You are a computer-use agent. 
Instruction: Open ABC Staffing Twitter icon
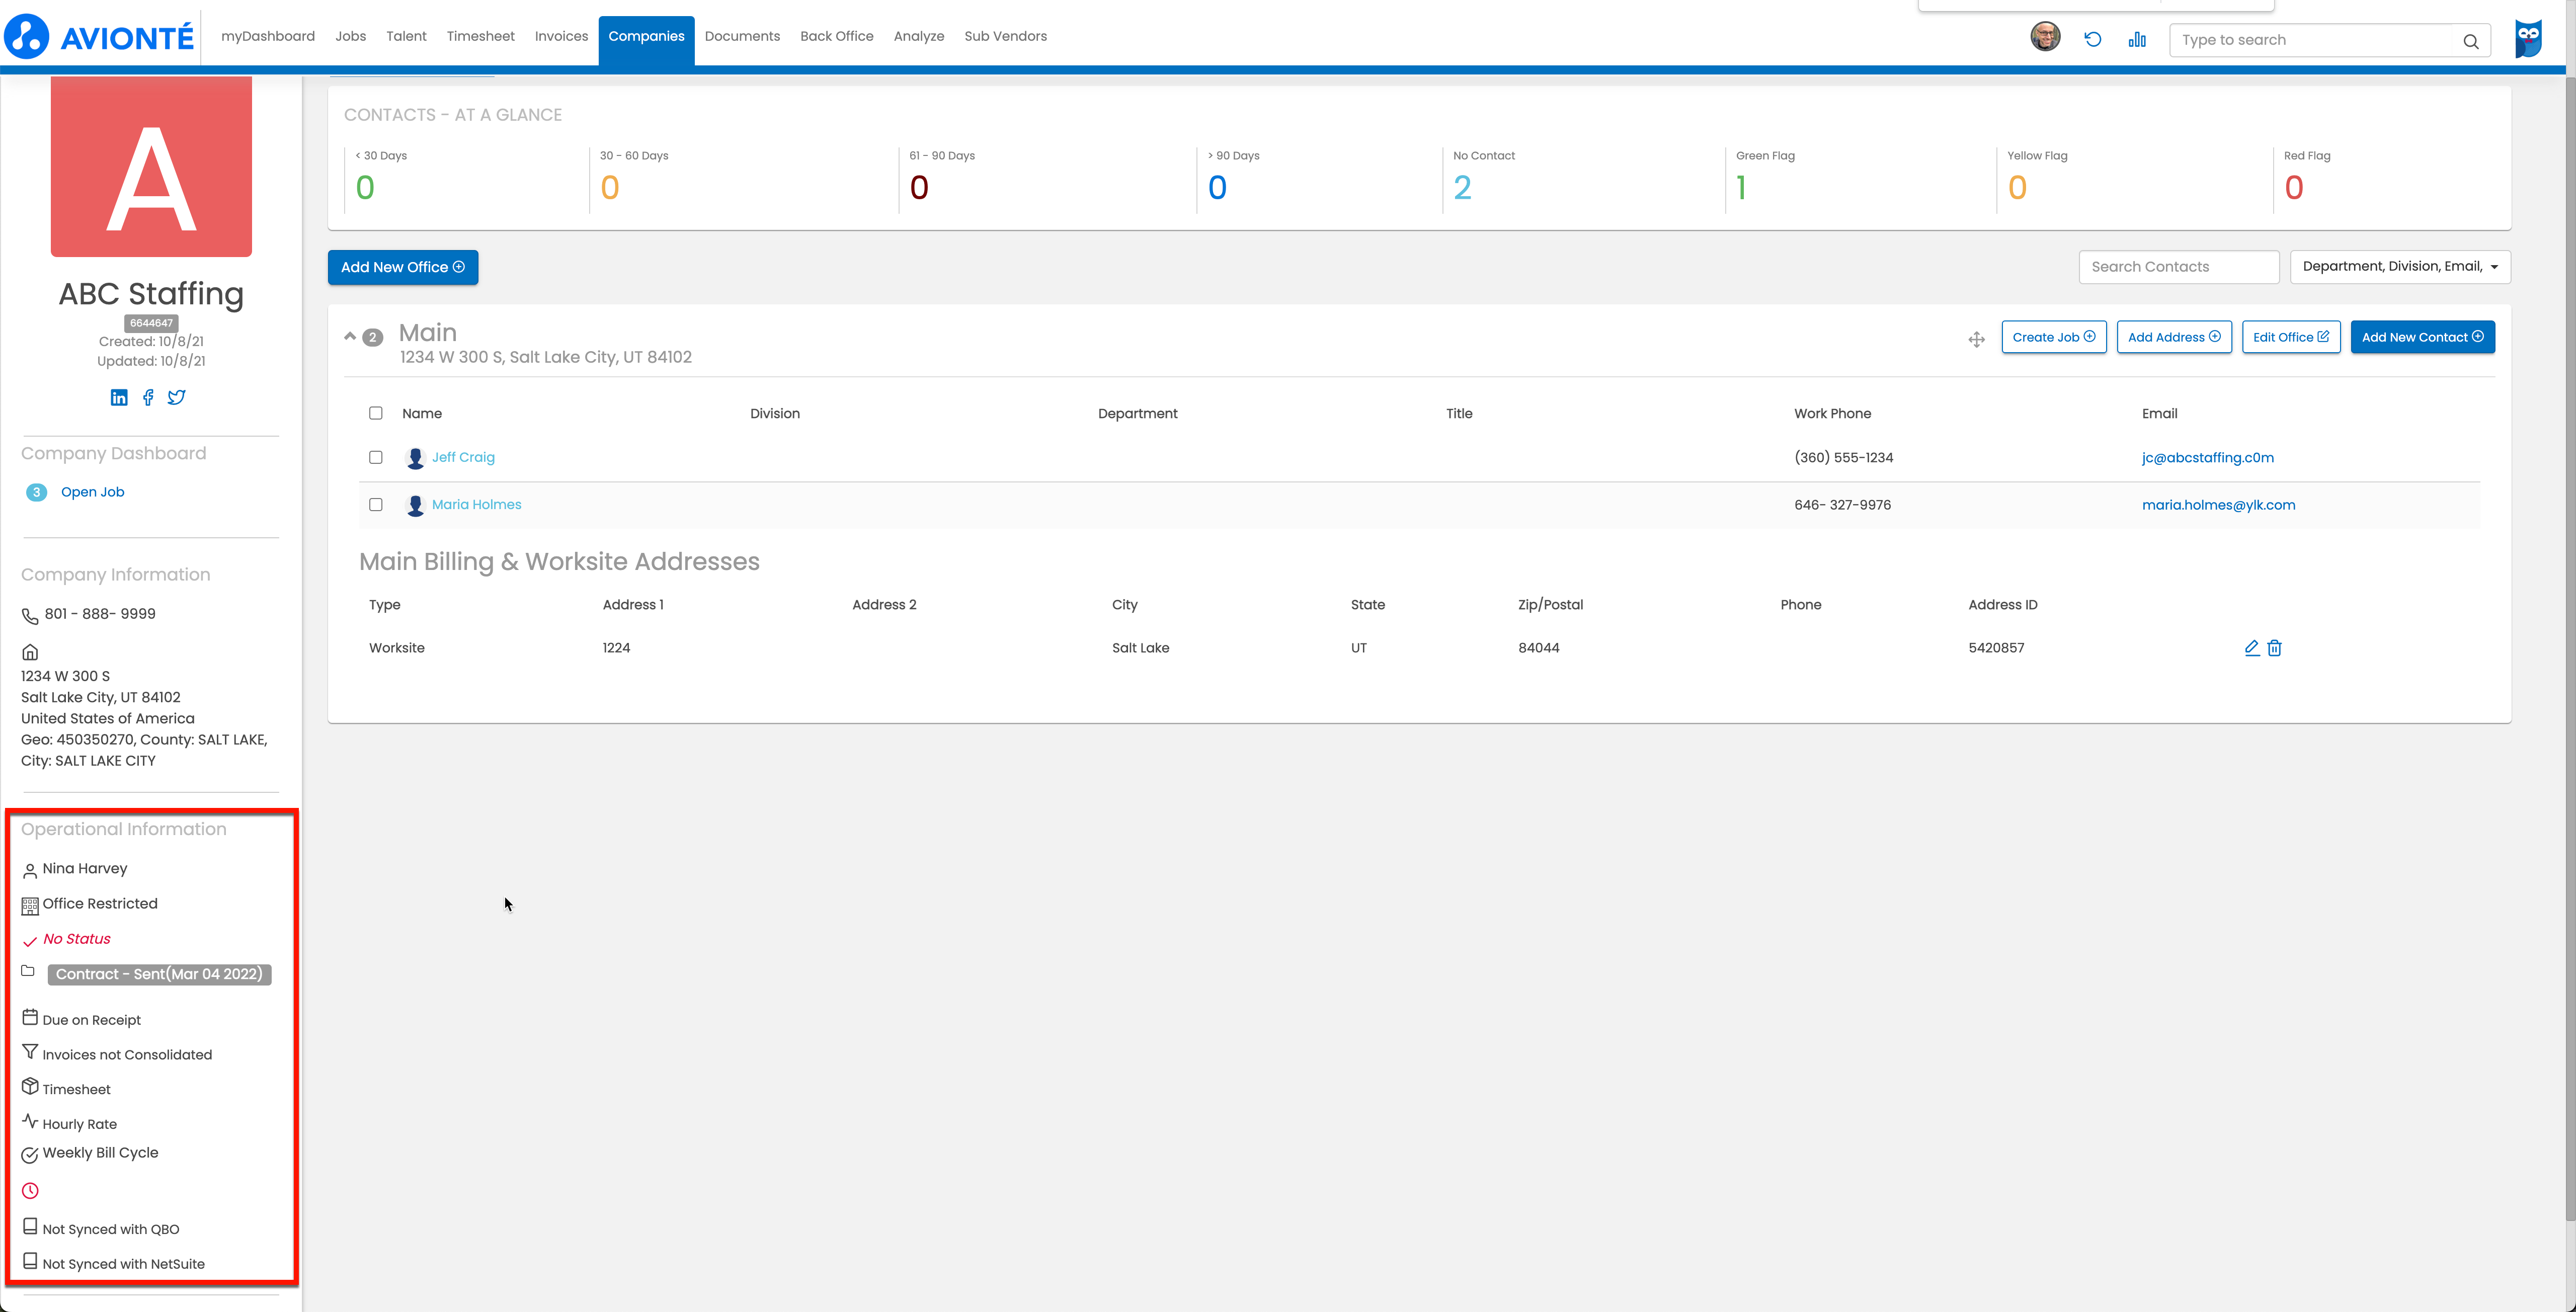(177, 397)
